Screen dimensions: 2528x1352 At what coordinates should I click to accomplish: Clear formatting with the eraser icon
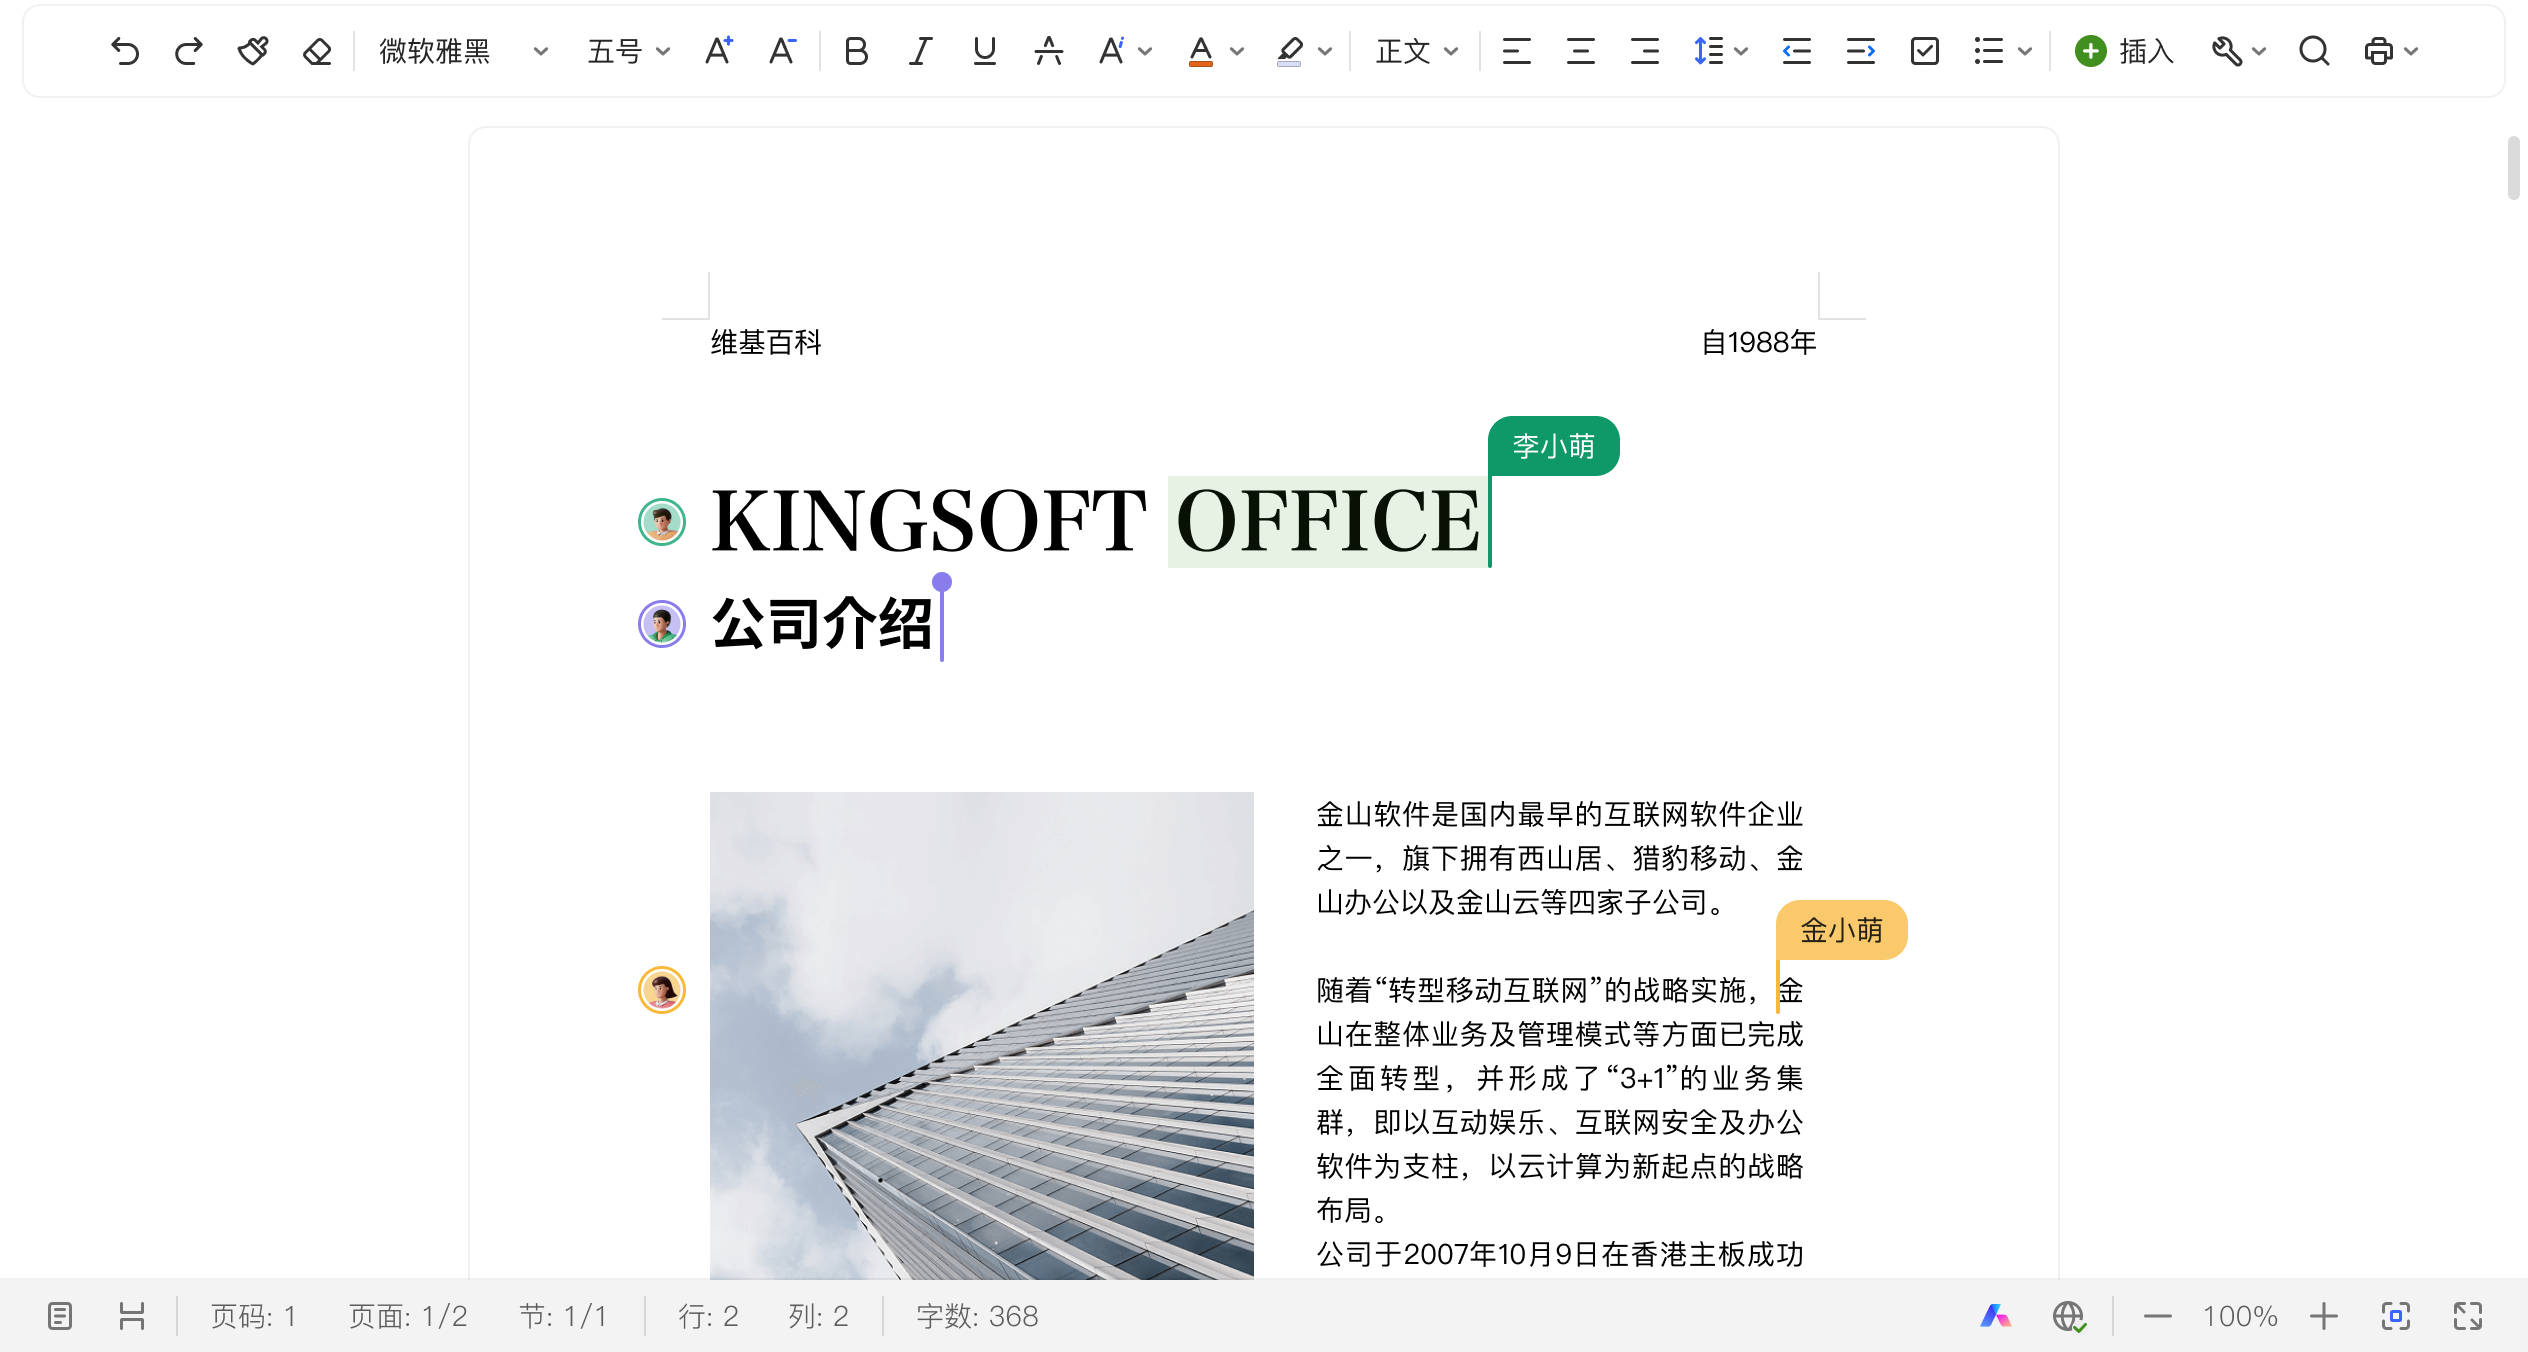317,51
